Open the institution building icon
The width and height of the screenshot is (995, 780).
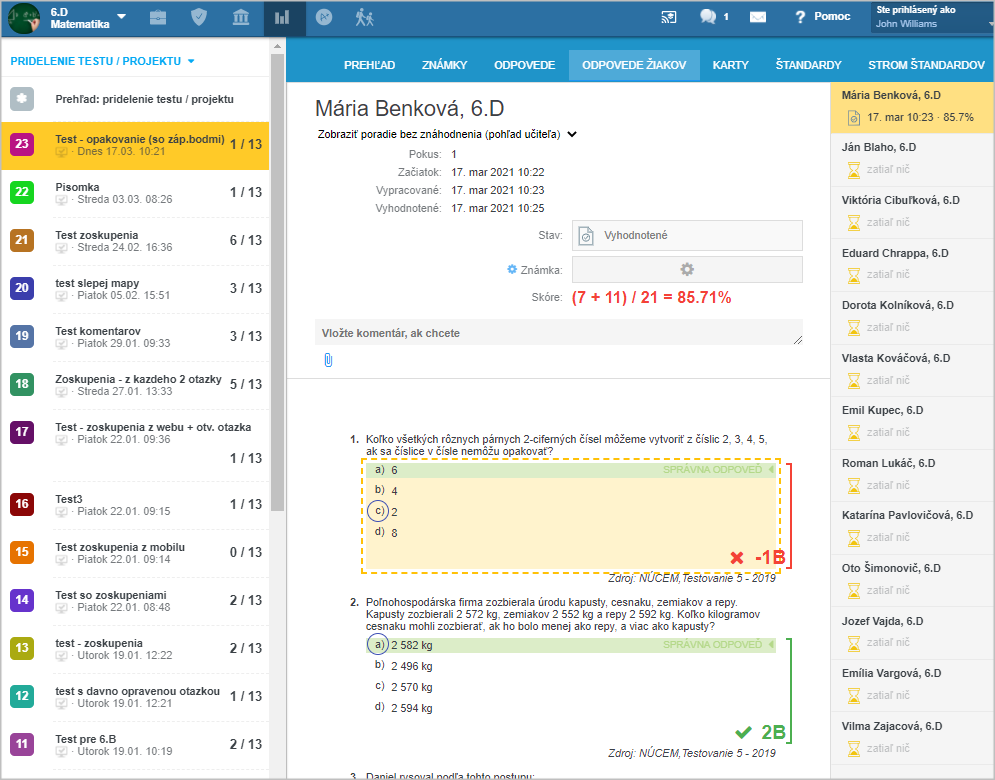point(241,17)
